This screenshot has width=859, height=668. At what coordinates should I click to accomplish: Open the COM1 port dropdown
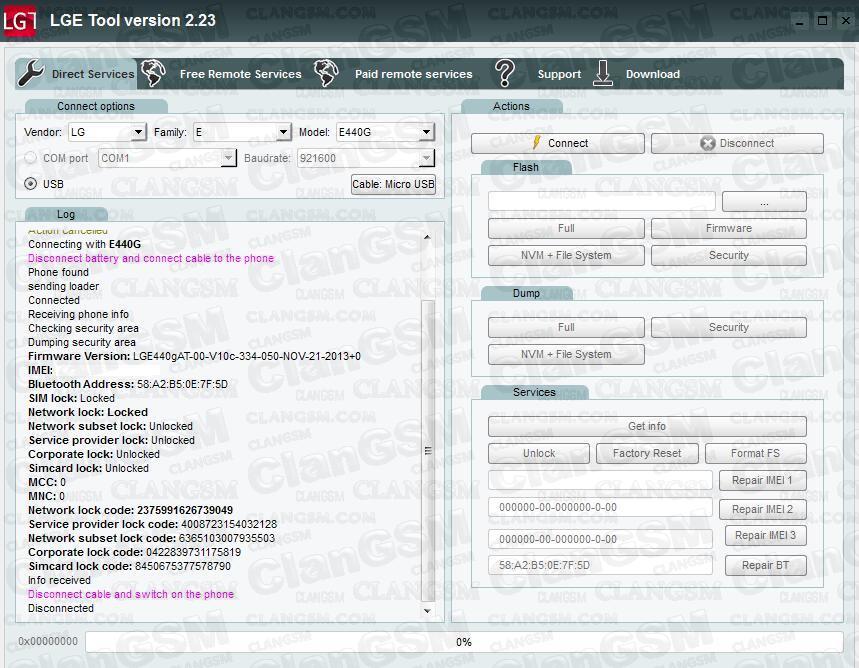pos(167,158)
